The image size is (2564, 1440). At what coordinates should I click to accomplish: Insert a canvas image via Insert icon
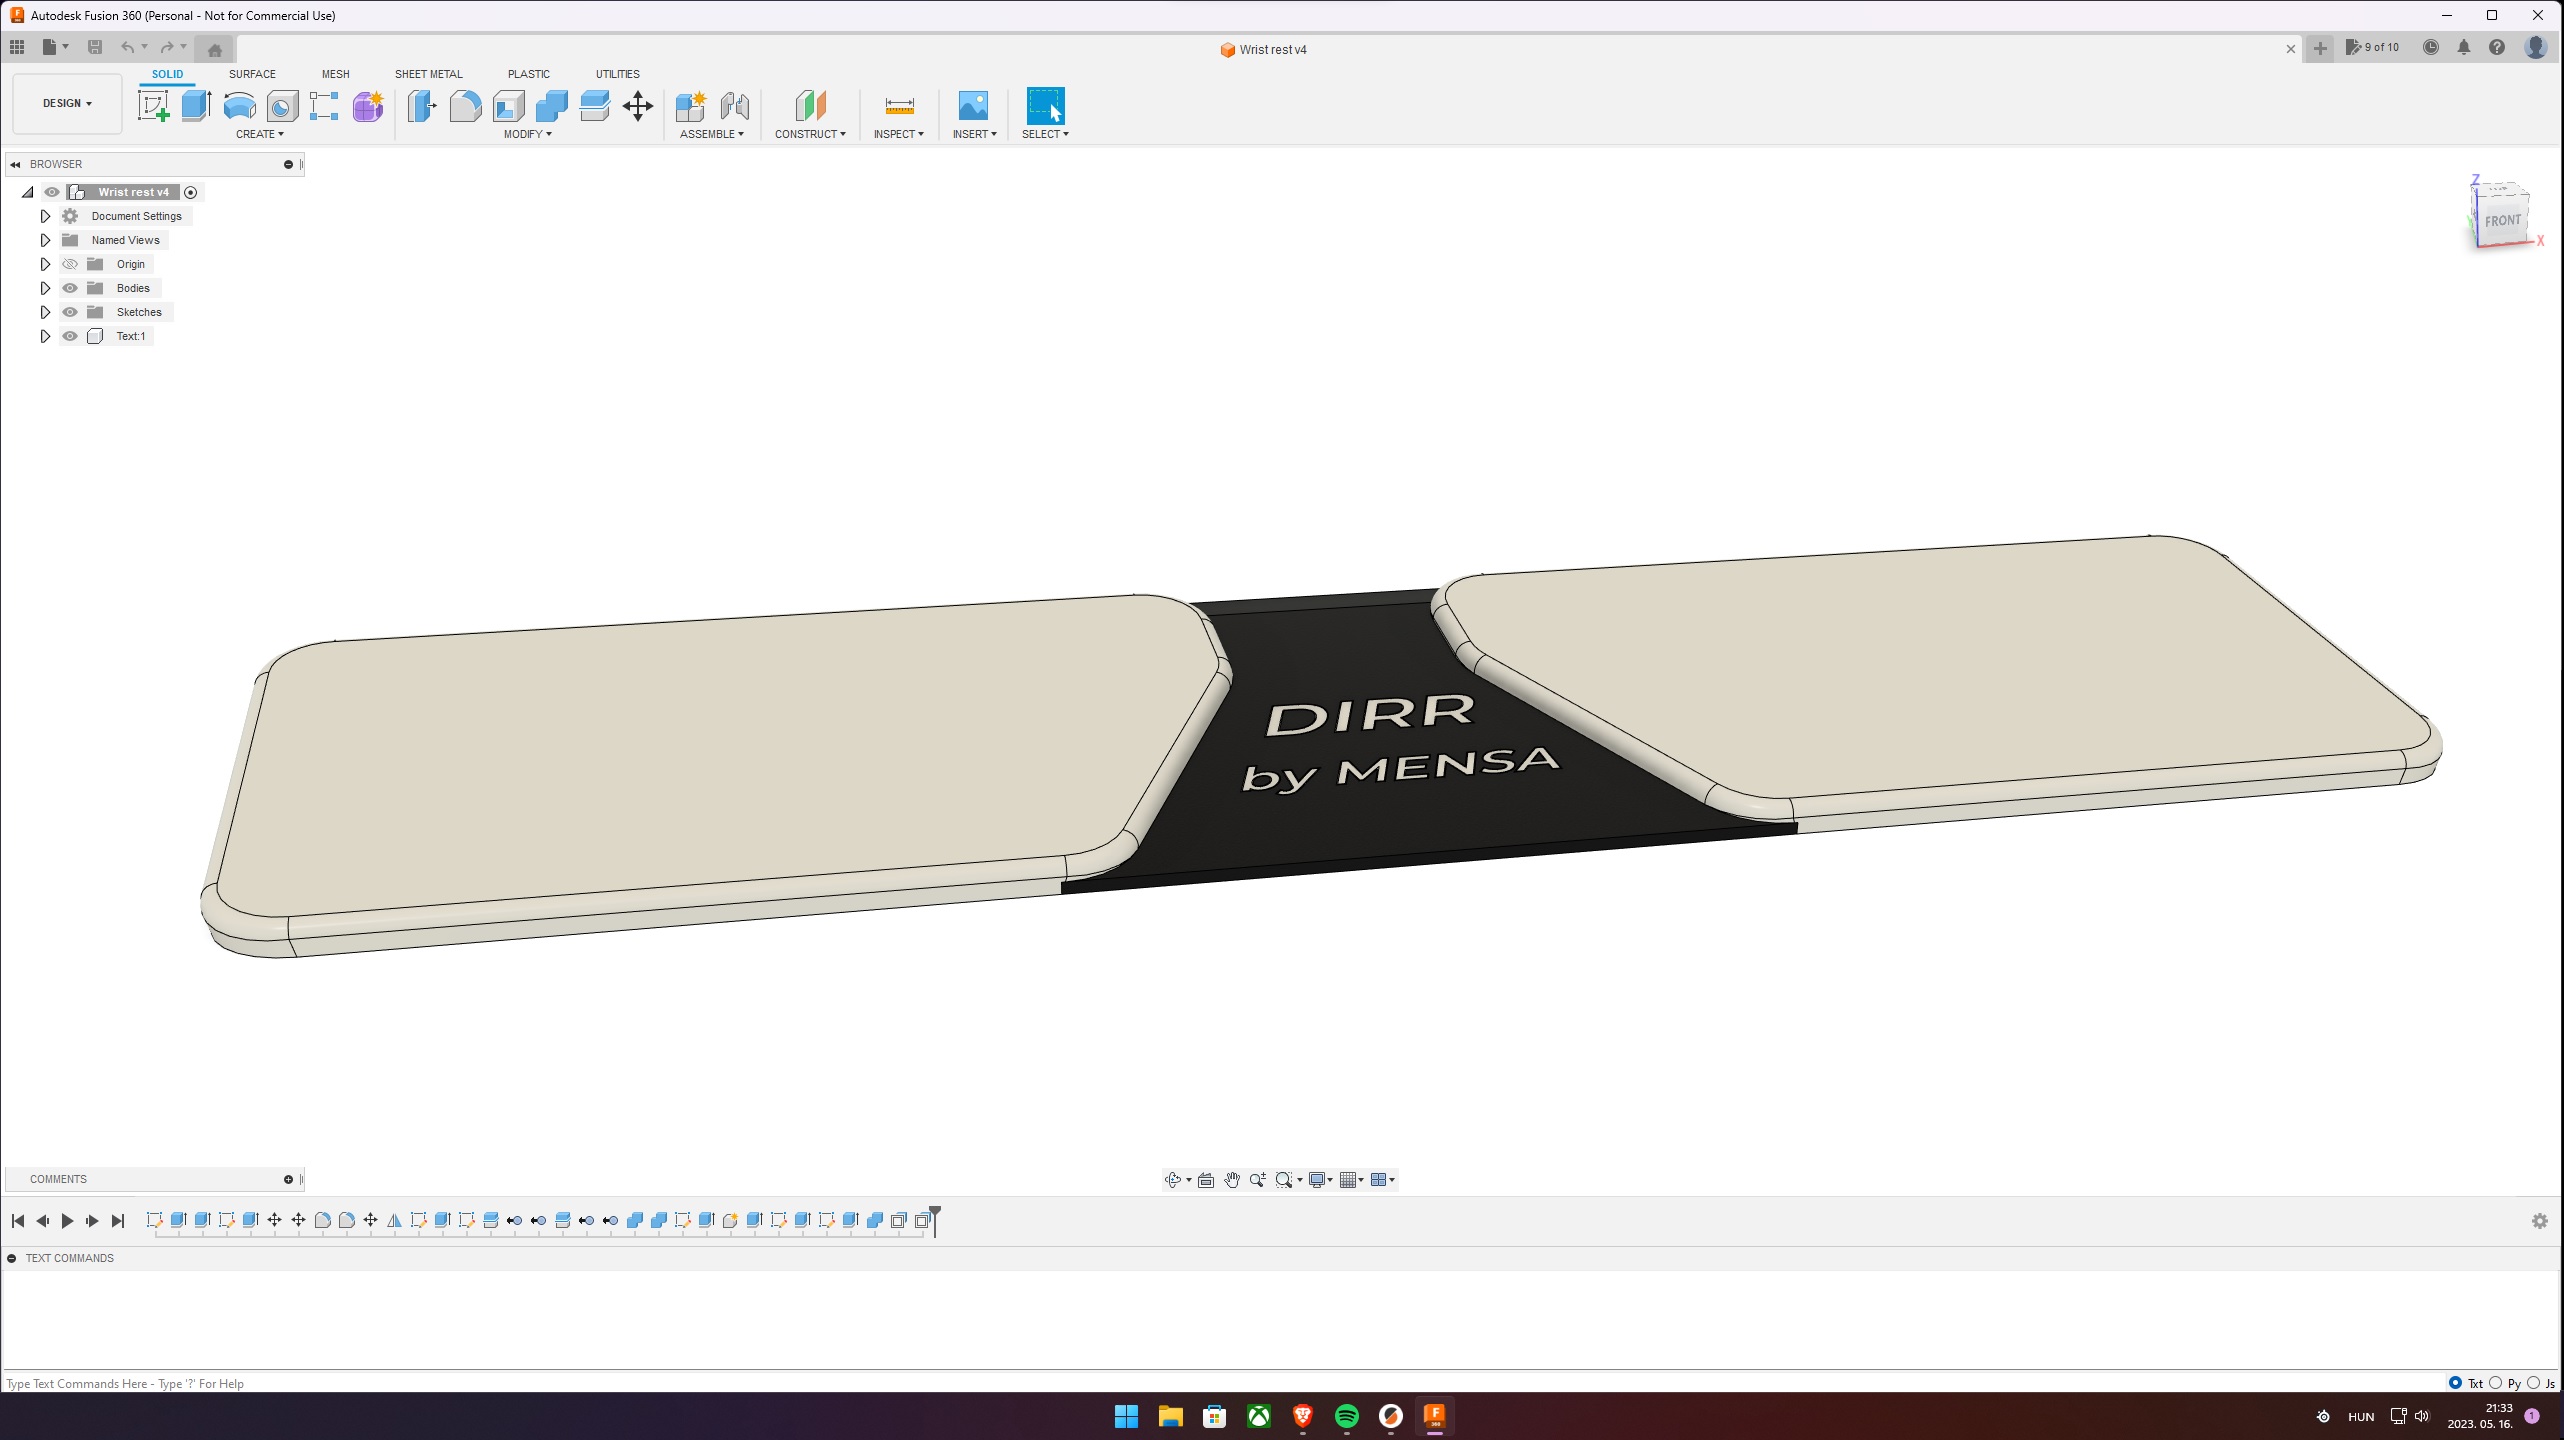(x=973, y=106)
